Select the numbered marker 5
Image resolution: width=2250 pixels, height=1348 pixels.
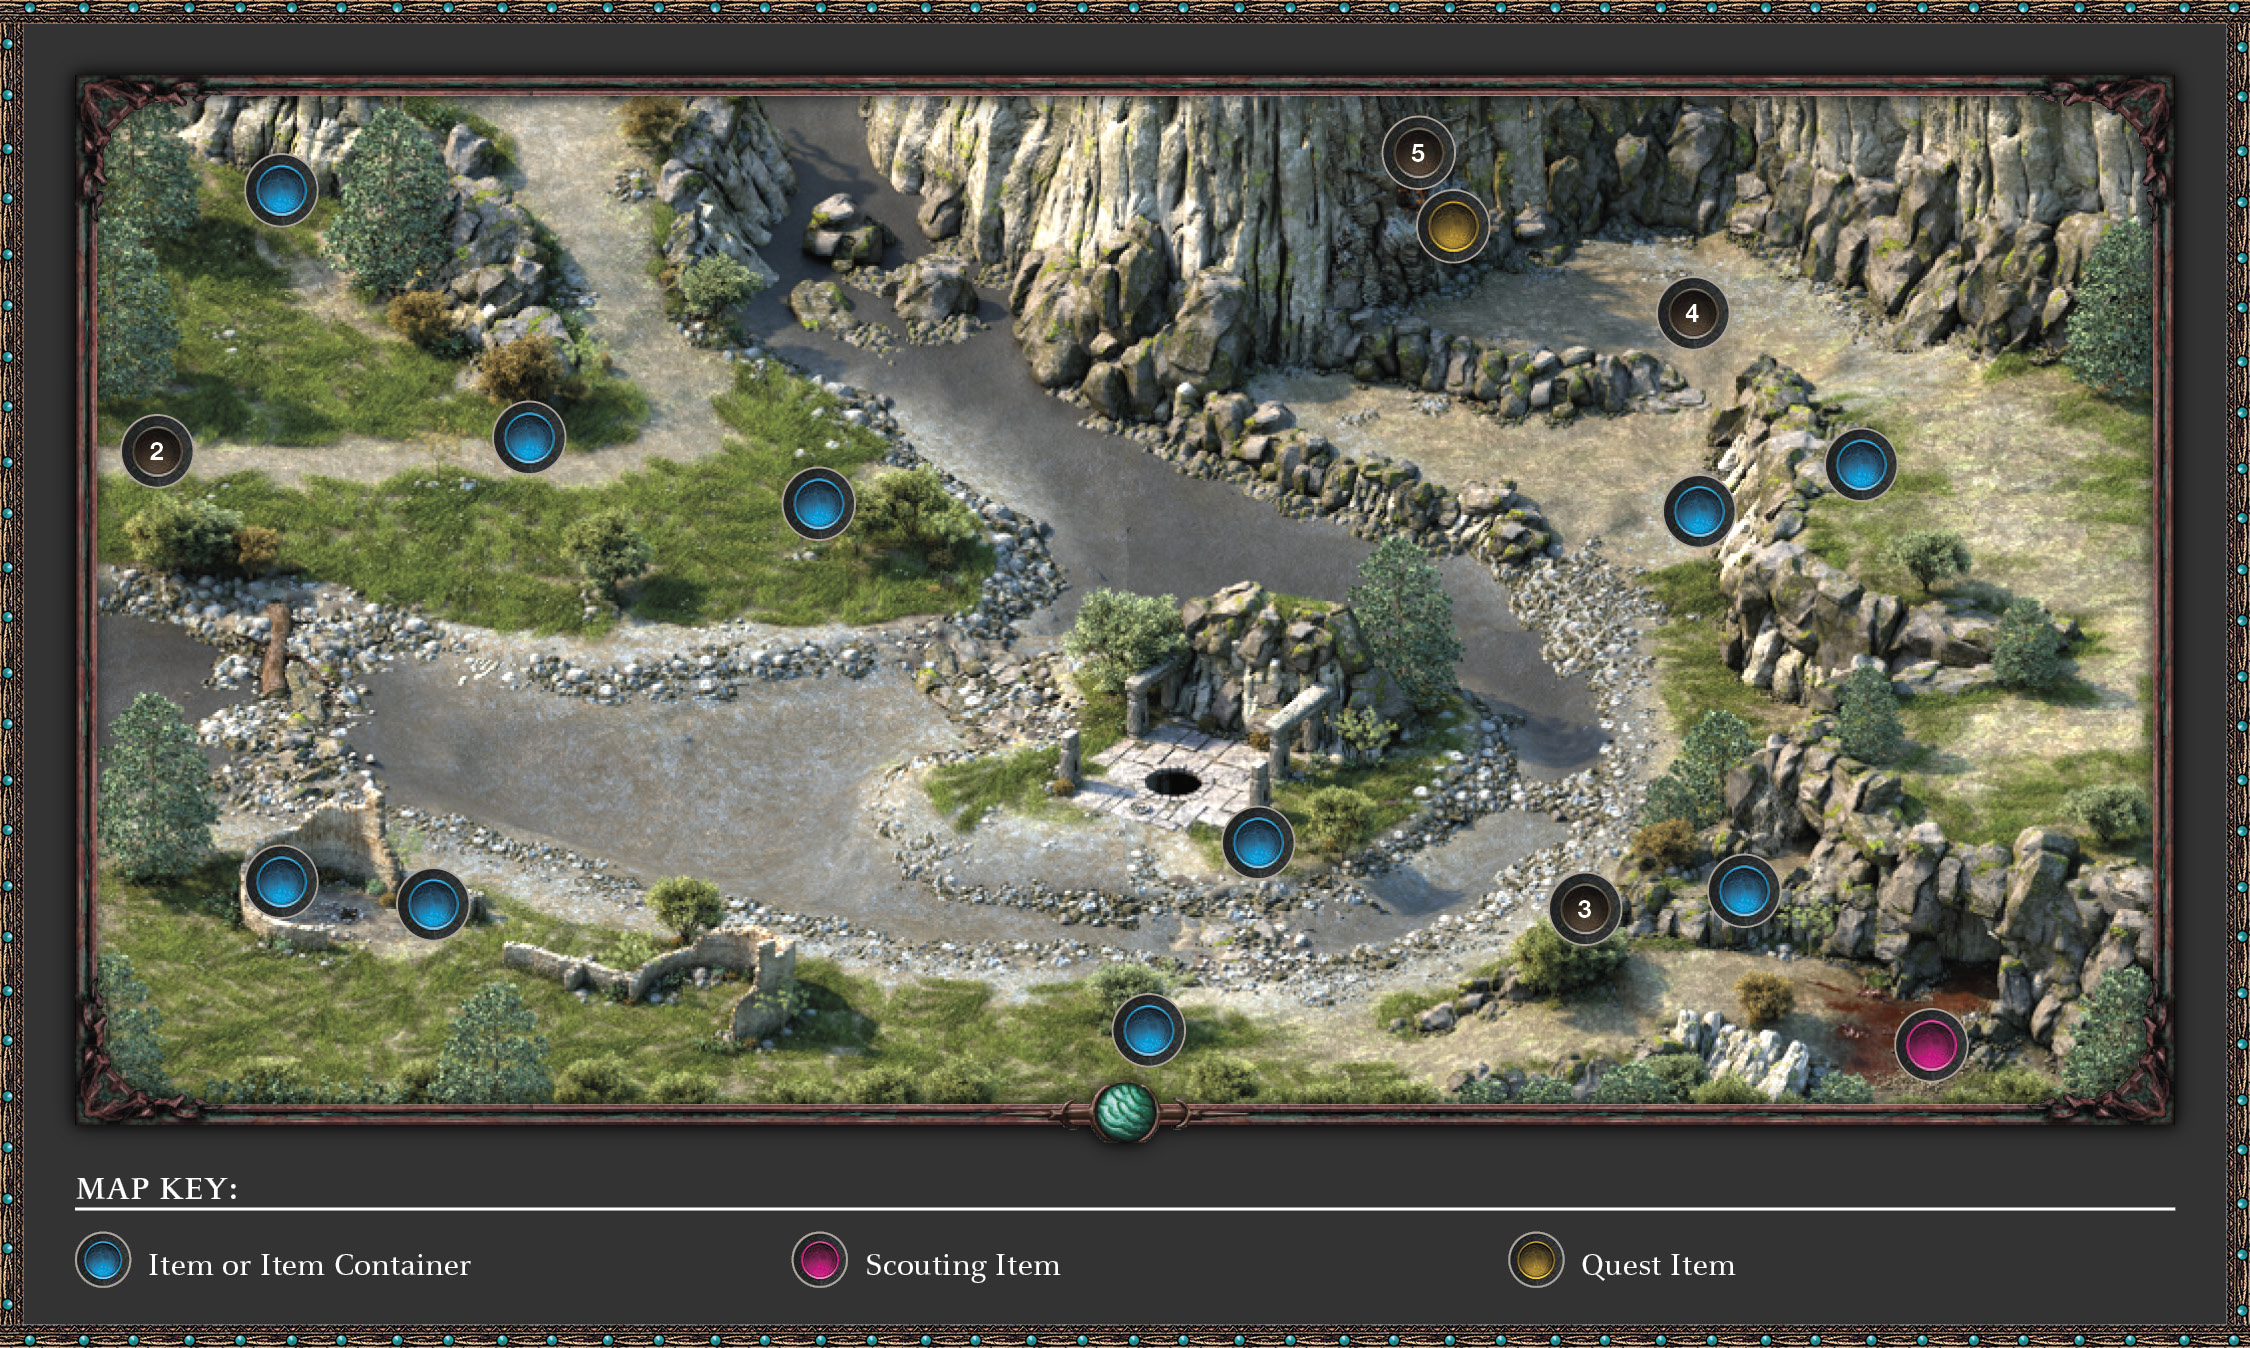click(1418, 153)
